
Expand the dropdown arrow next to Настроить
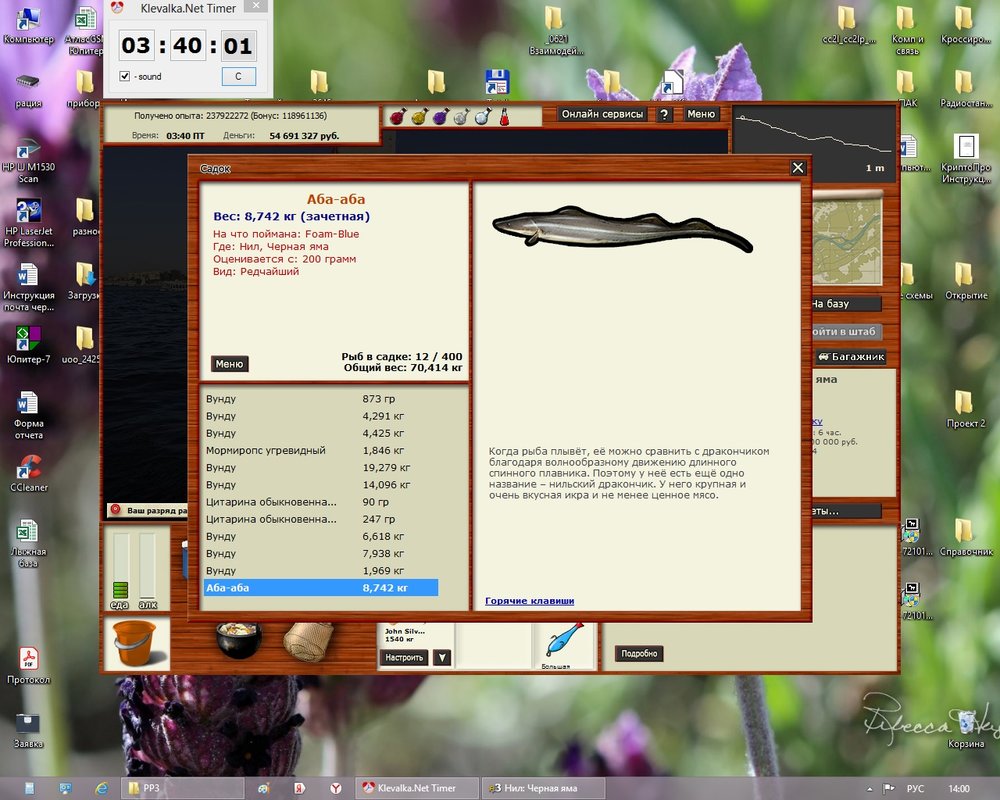point(443,657)
